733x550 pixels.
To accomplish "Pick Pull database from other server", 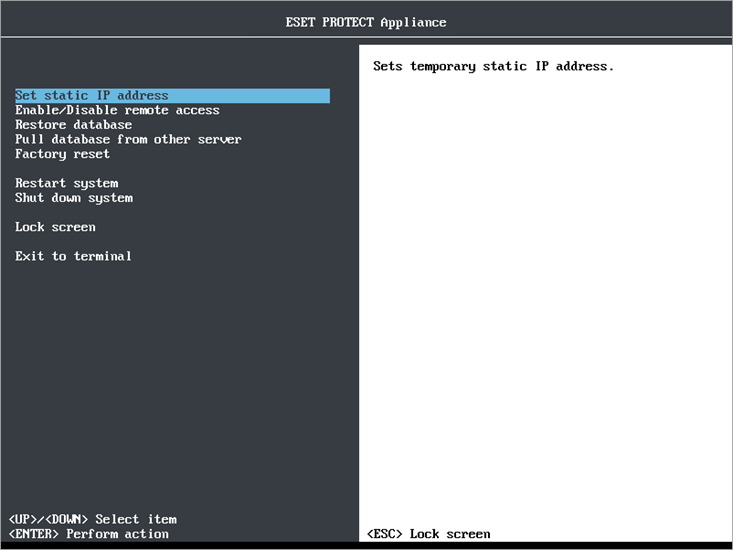I will [128, 139].
